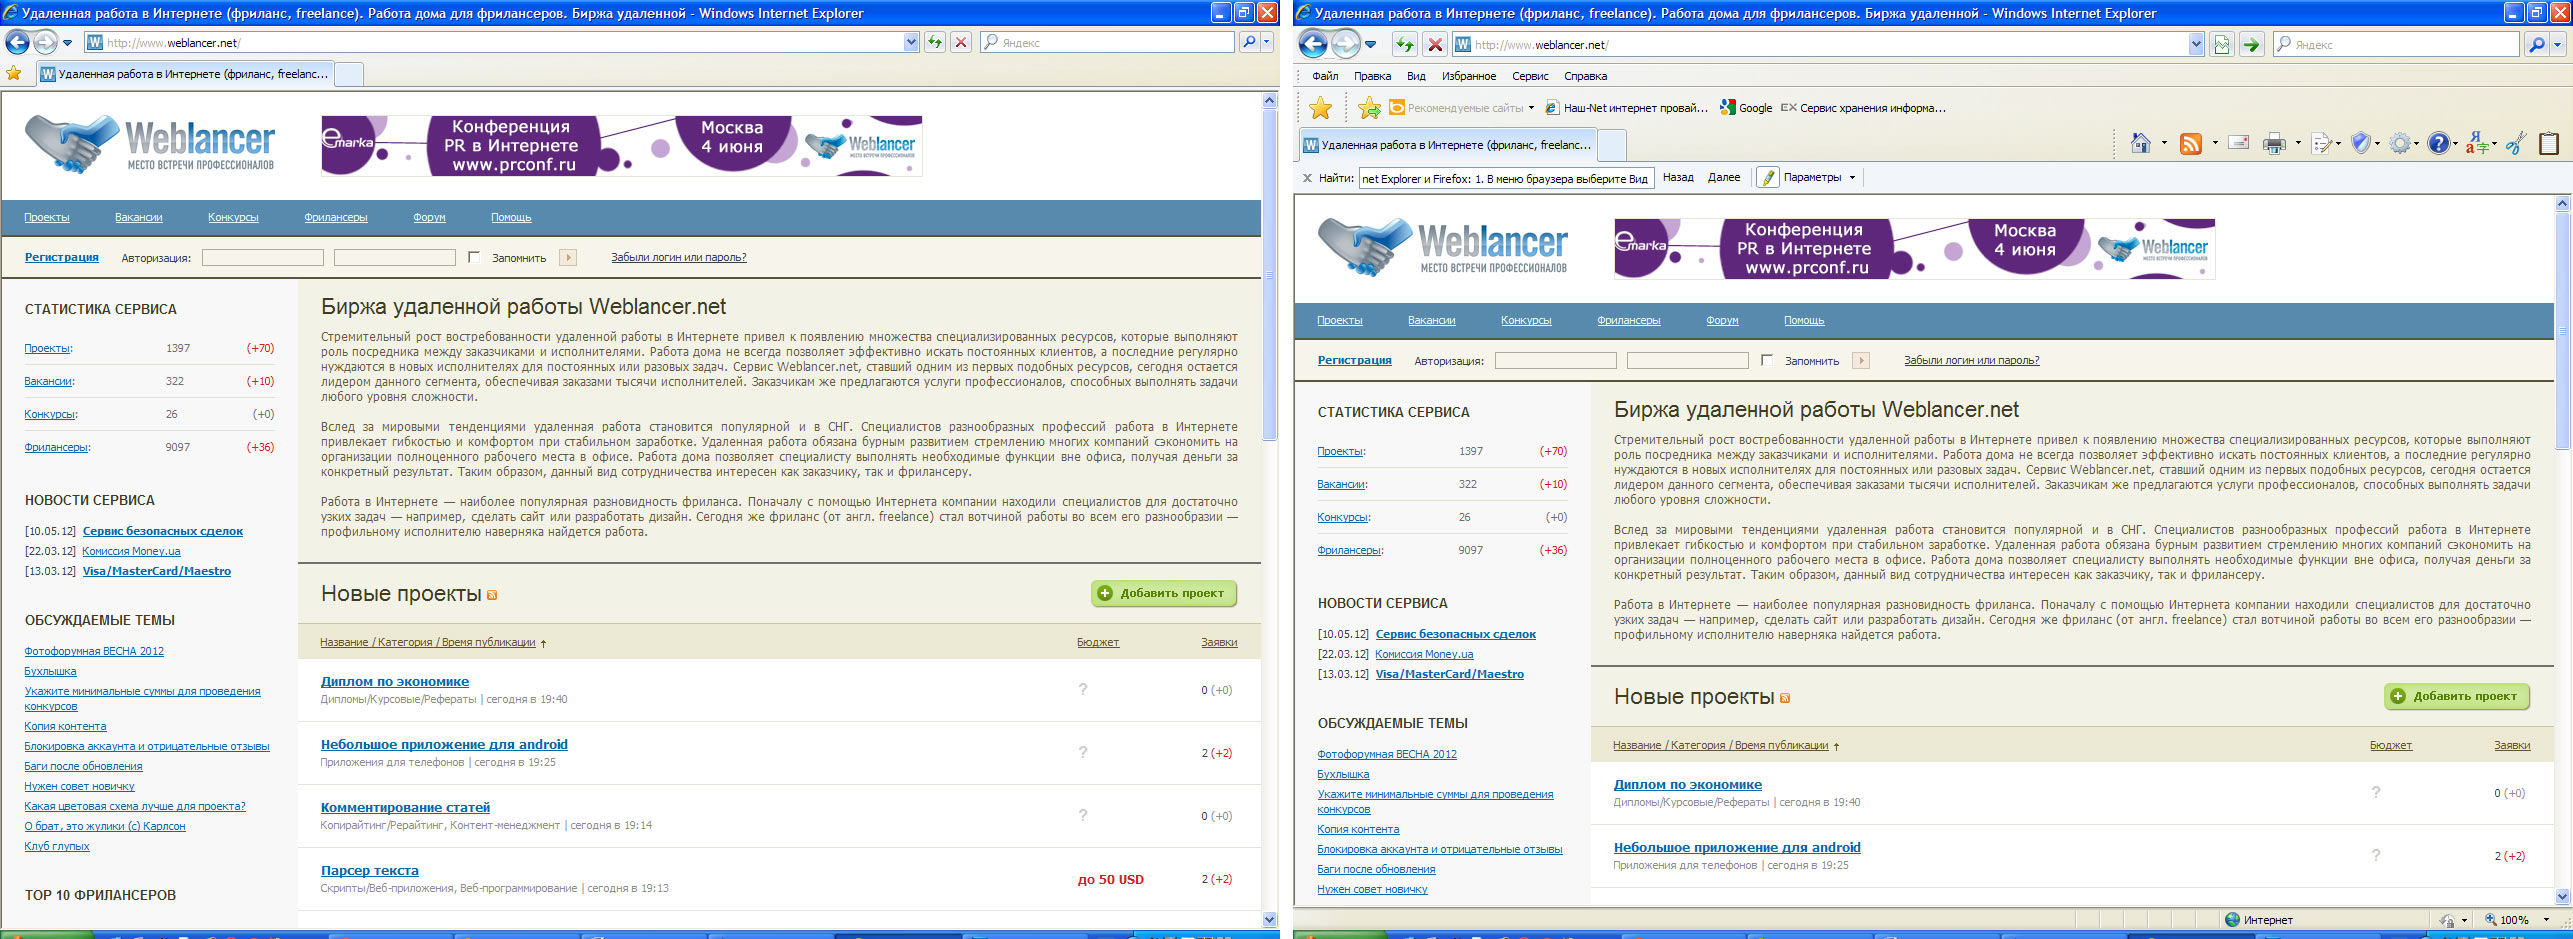Open recent pages dropdown in left window
This screenshot has width=2573, height=939.
[67, 43]
